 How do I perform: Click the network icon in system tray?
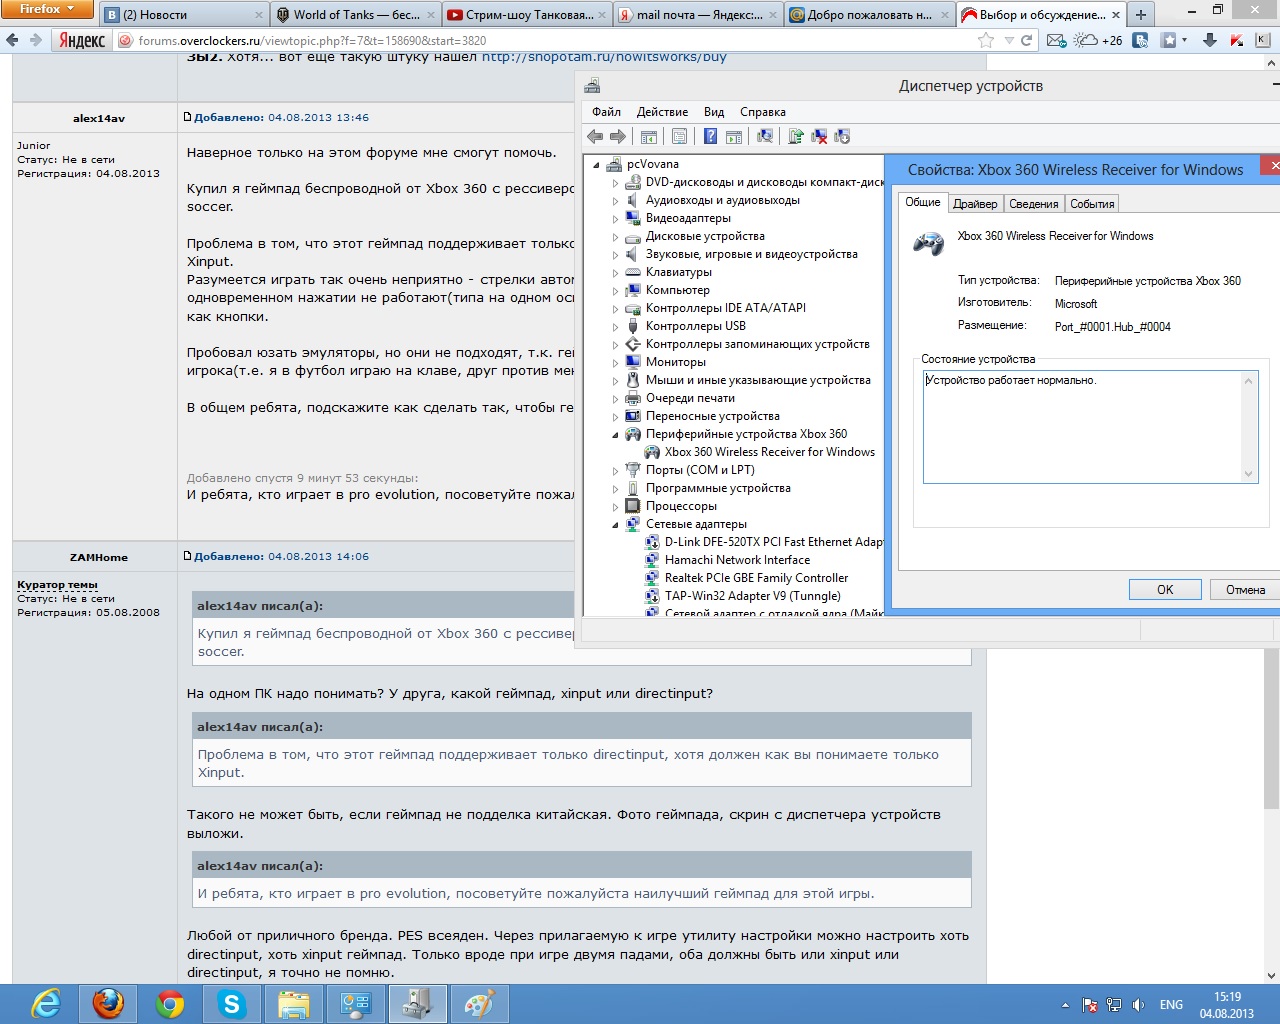[x=1113, y=1005]
